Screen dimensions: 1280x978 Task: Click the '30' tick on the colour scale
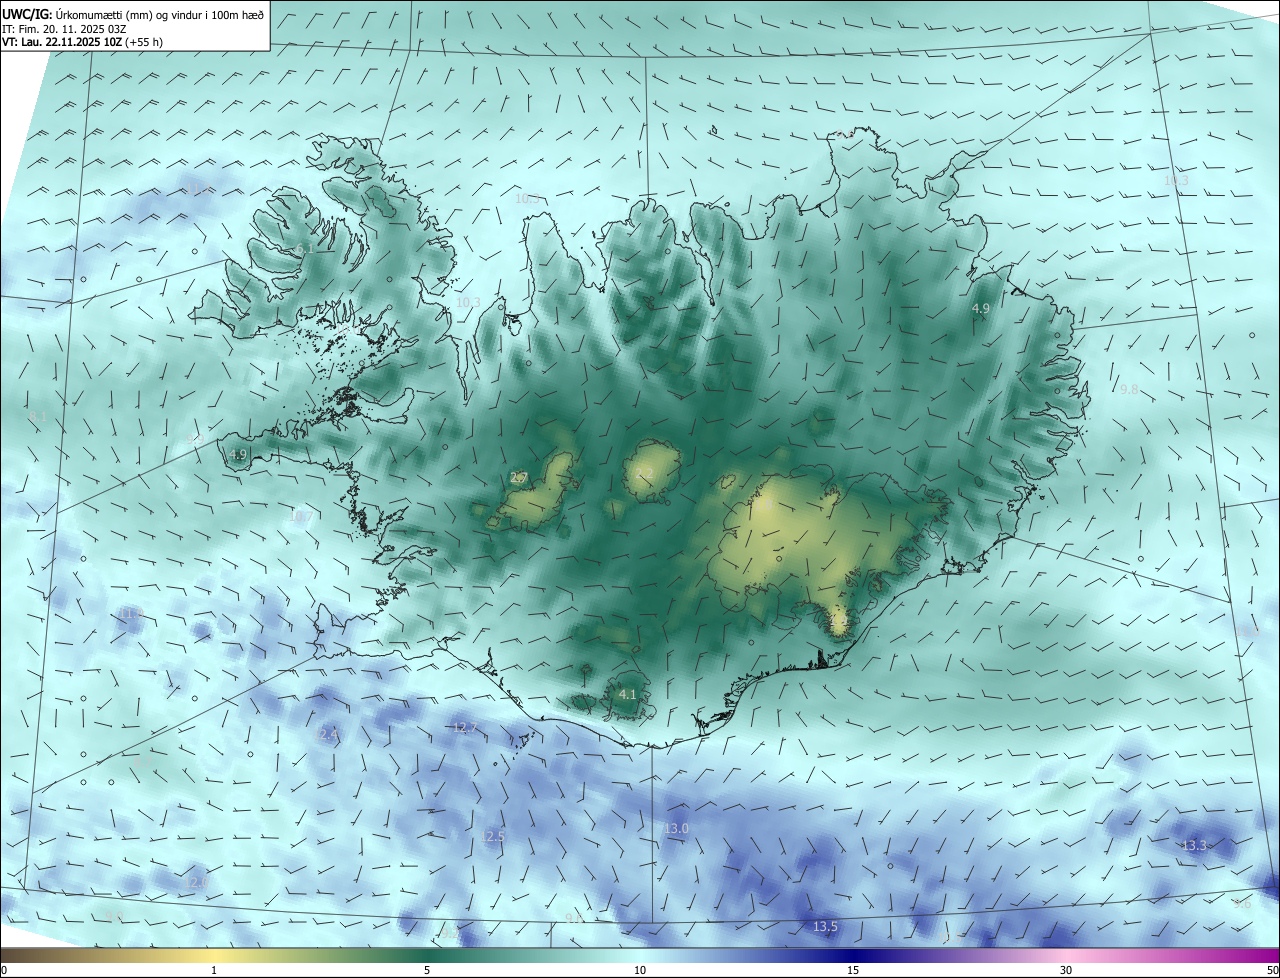[x=1066, y=970]
